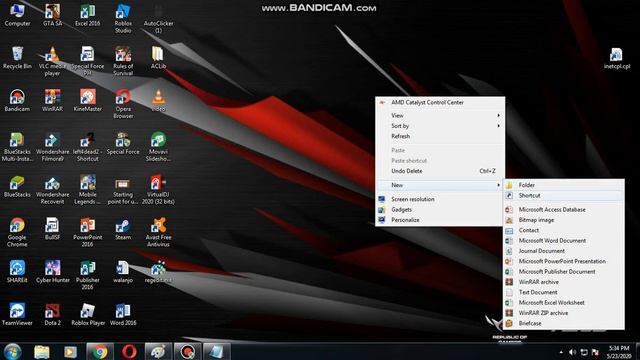Click the AutoClicker (1) desktop icon
The height and width of the screenshot is (360, 640).
(x=158, y=19)
